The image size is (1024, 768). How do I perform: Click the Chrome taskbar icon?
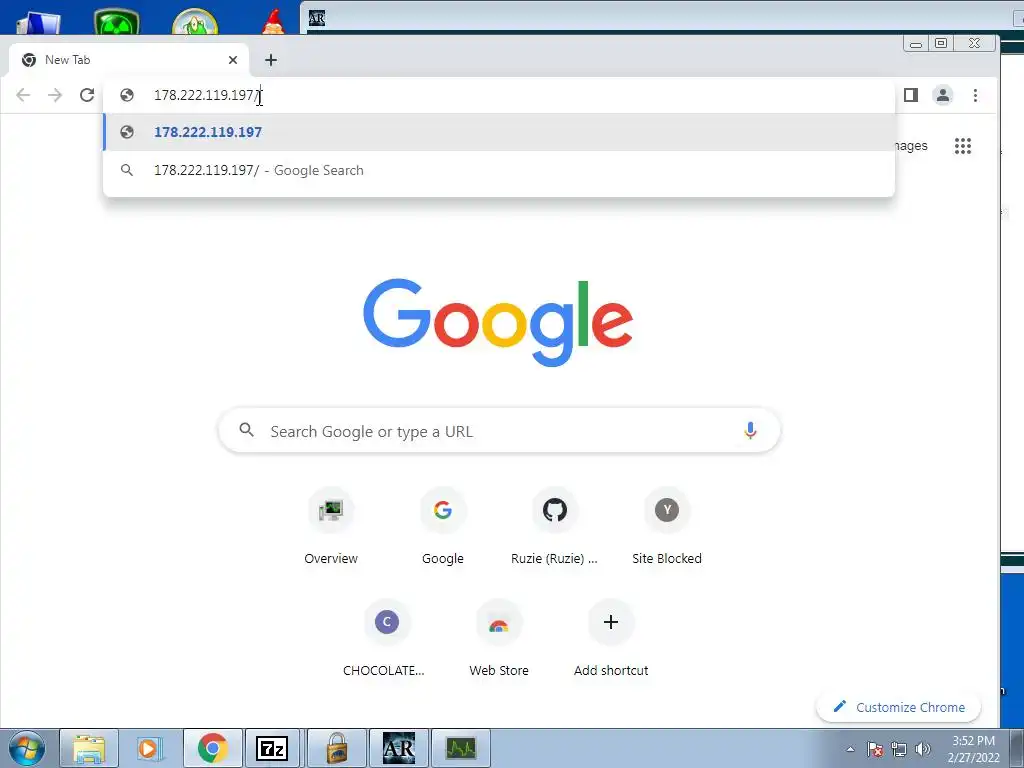pos(212,748)
